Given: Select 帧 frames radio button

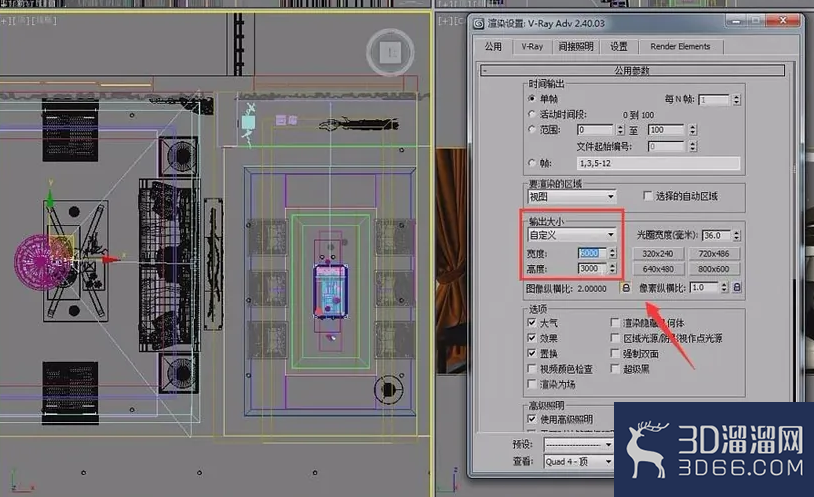Looking at the screenshot, I should pos(532,163).
